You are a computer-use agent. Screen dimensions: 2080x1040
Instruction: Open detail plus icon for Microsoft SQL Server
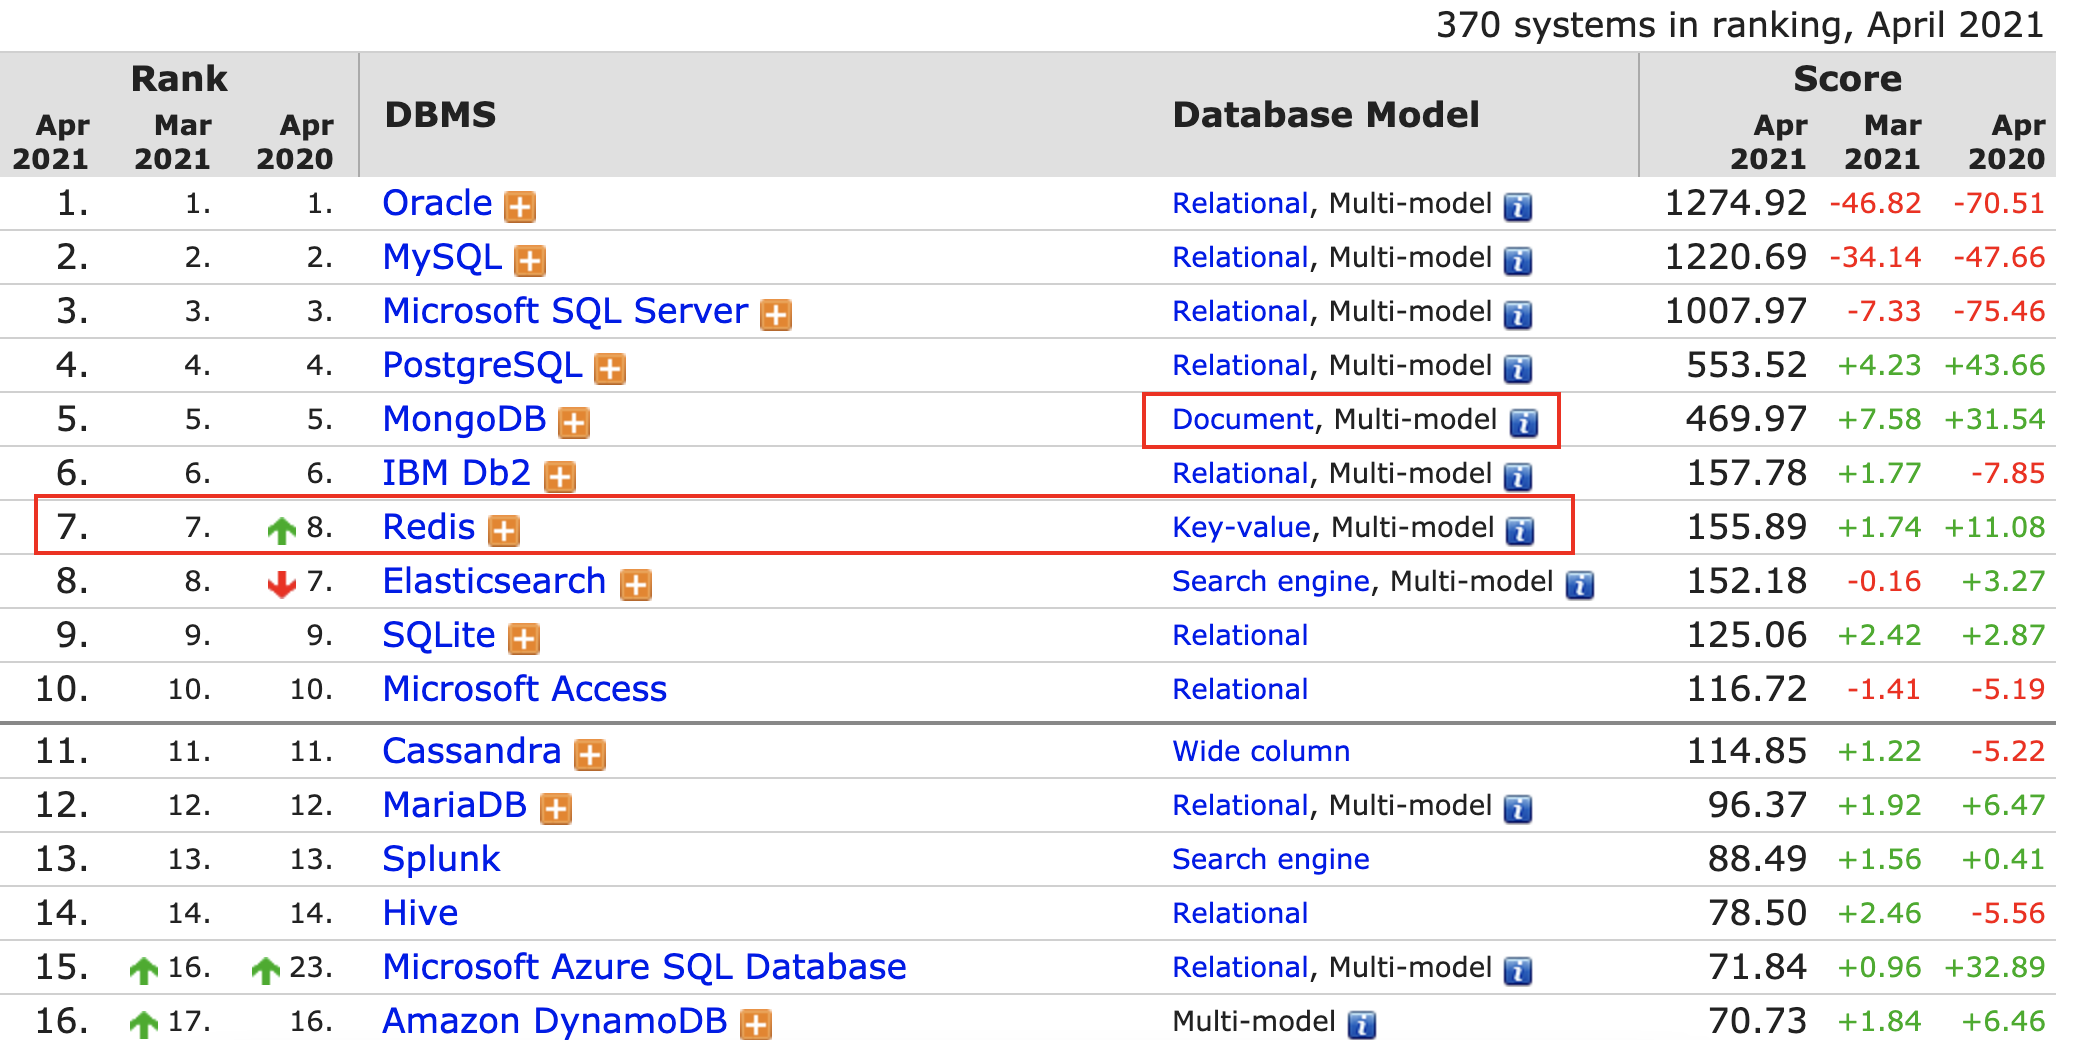click(x=776, y=315)
